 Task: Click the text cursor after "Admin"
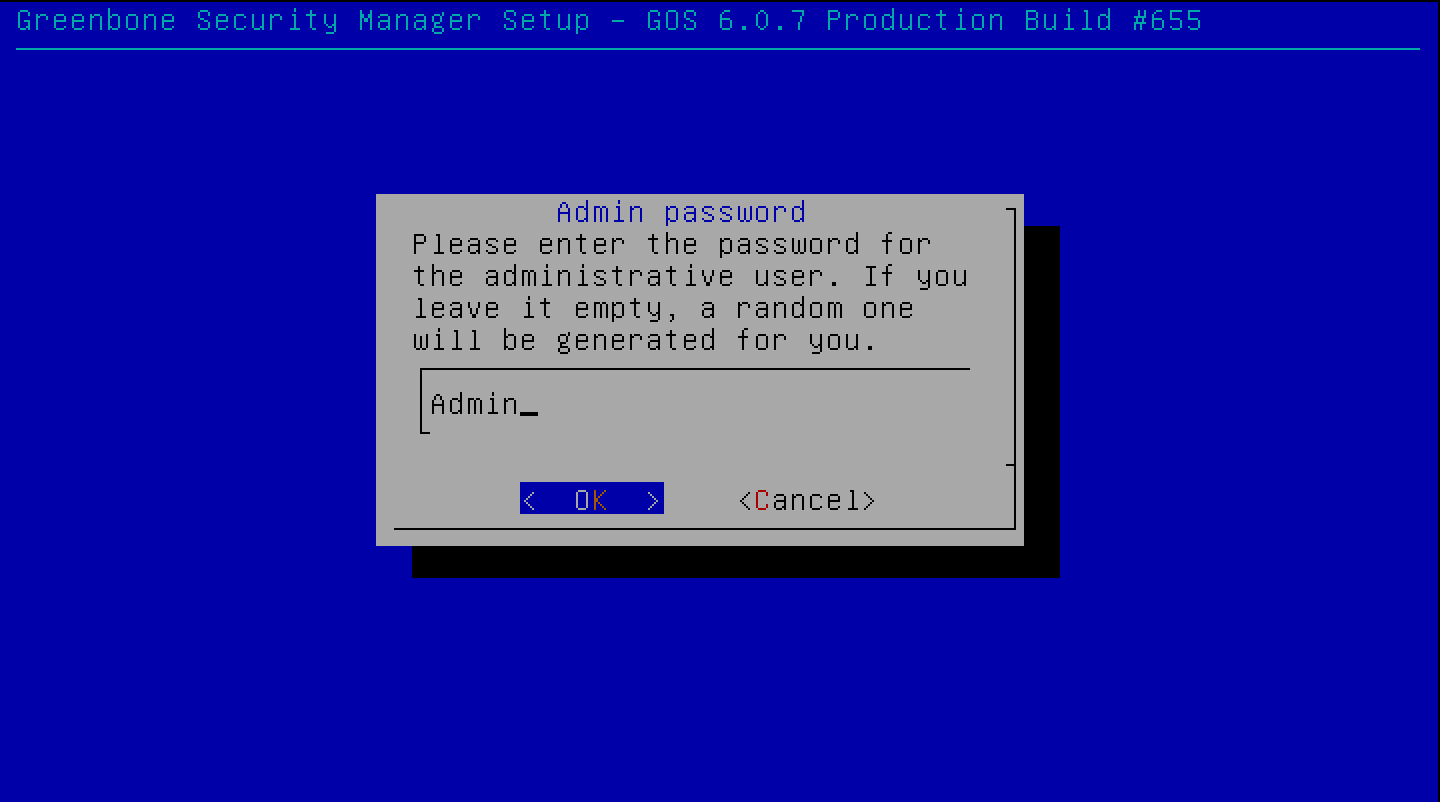click(529, 411)
